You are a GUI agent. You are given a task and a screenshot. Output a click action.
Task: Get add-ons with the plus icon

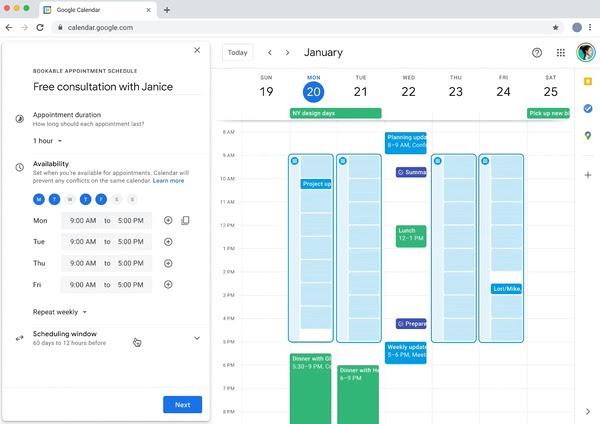(588, 175)
